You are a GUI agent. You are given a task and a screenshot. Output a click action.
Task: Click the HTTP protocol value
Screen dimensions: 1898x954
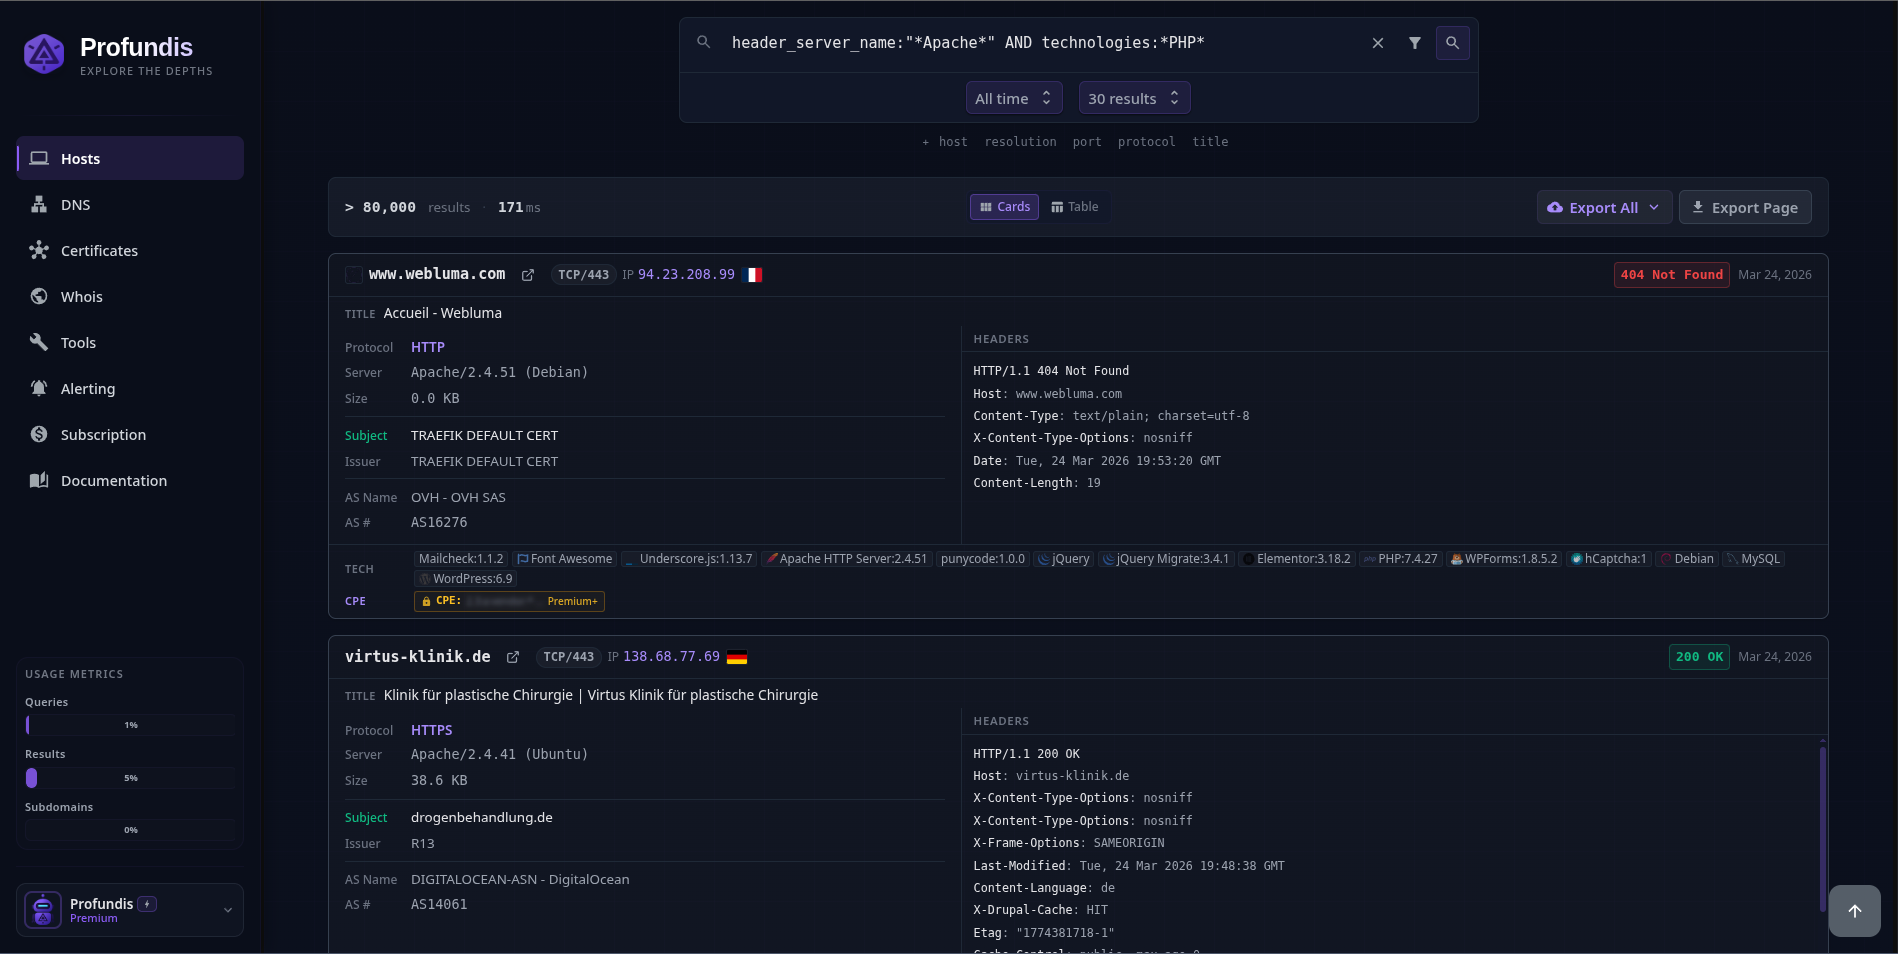coord(428,347)
